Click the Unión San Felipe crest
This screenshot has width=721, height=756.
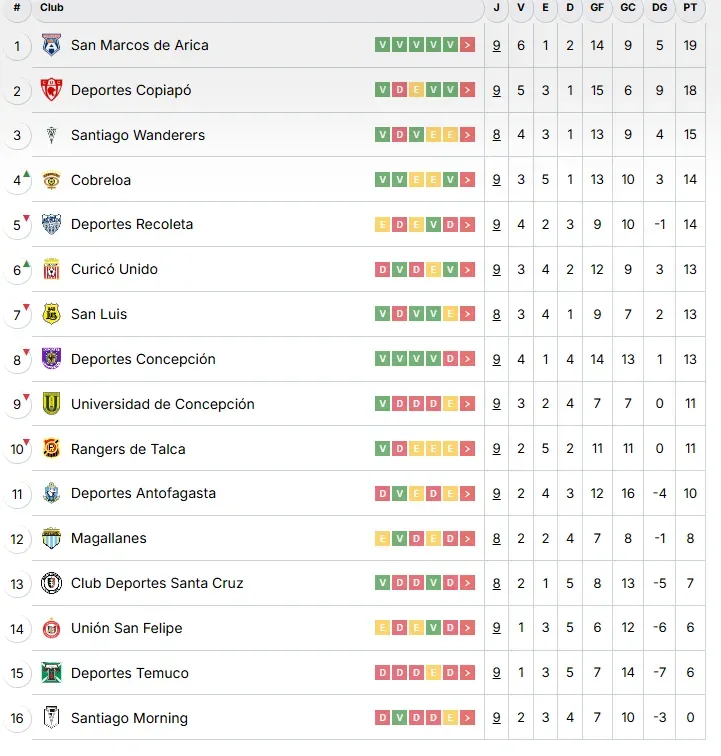[51, 629]
